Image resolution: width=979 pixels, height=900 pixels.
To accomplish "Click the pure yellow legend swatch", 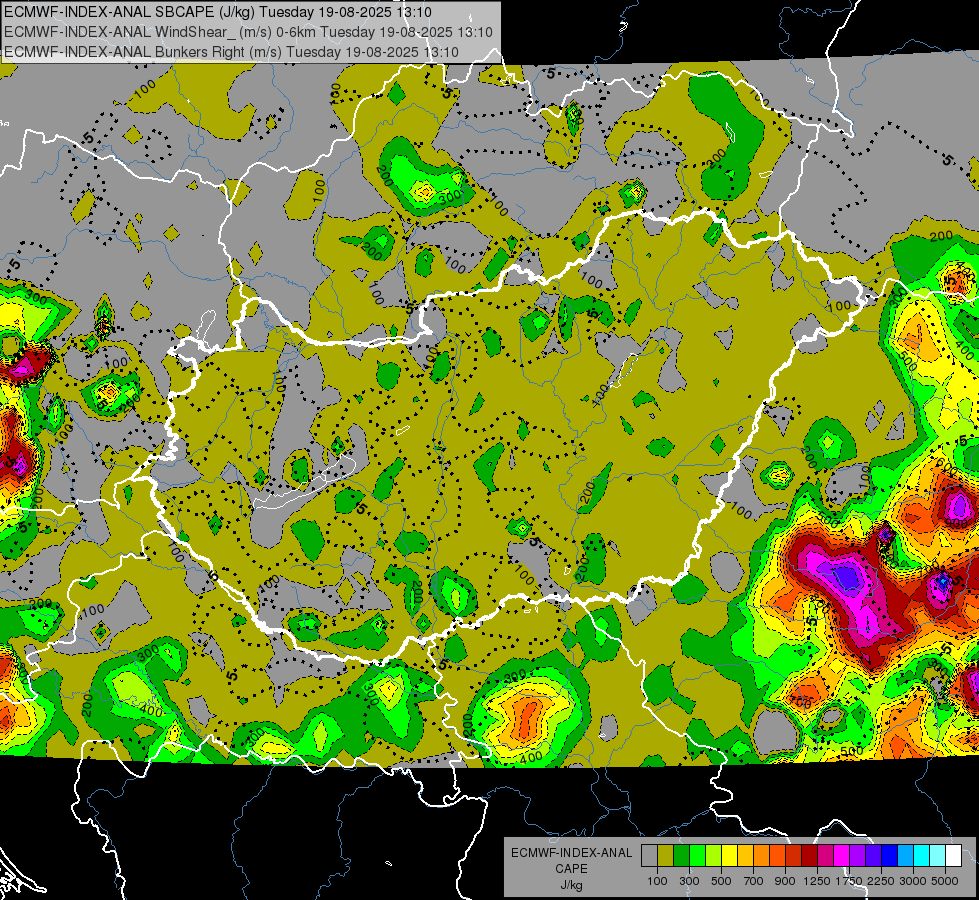I will [729, 856].
